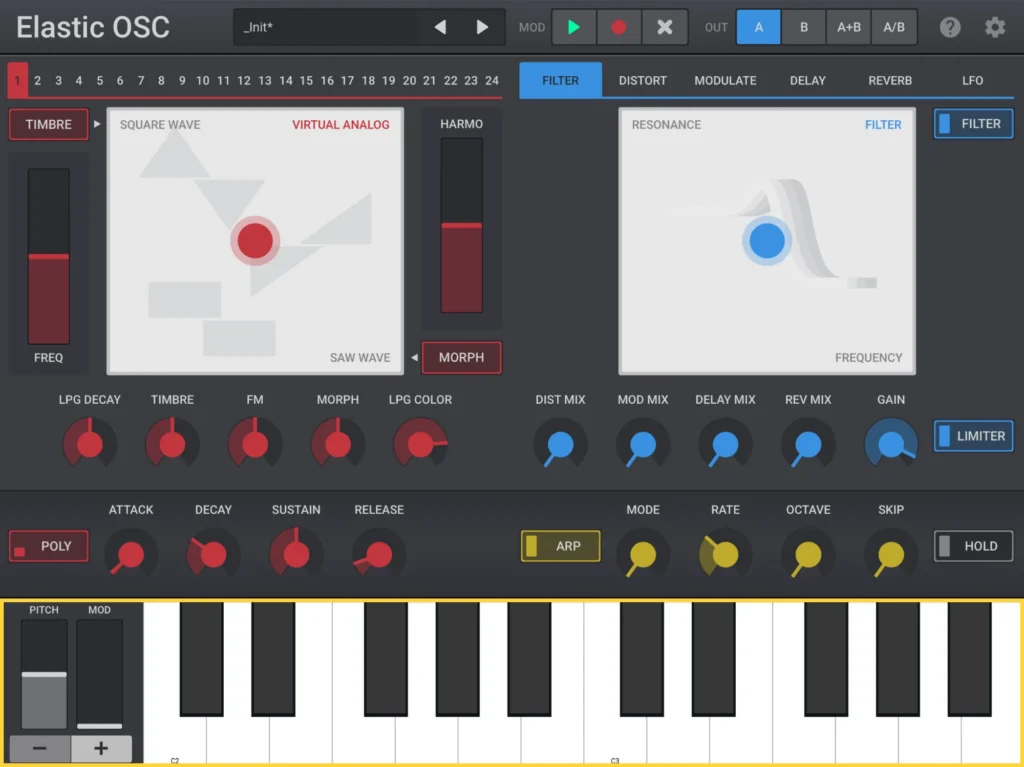
Task: Go to next preset with right arrow
Action: tap(482, 27)
